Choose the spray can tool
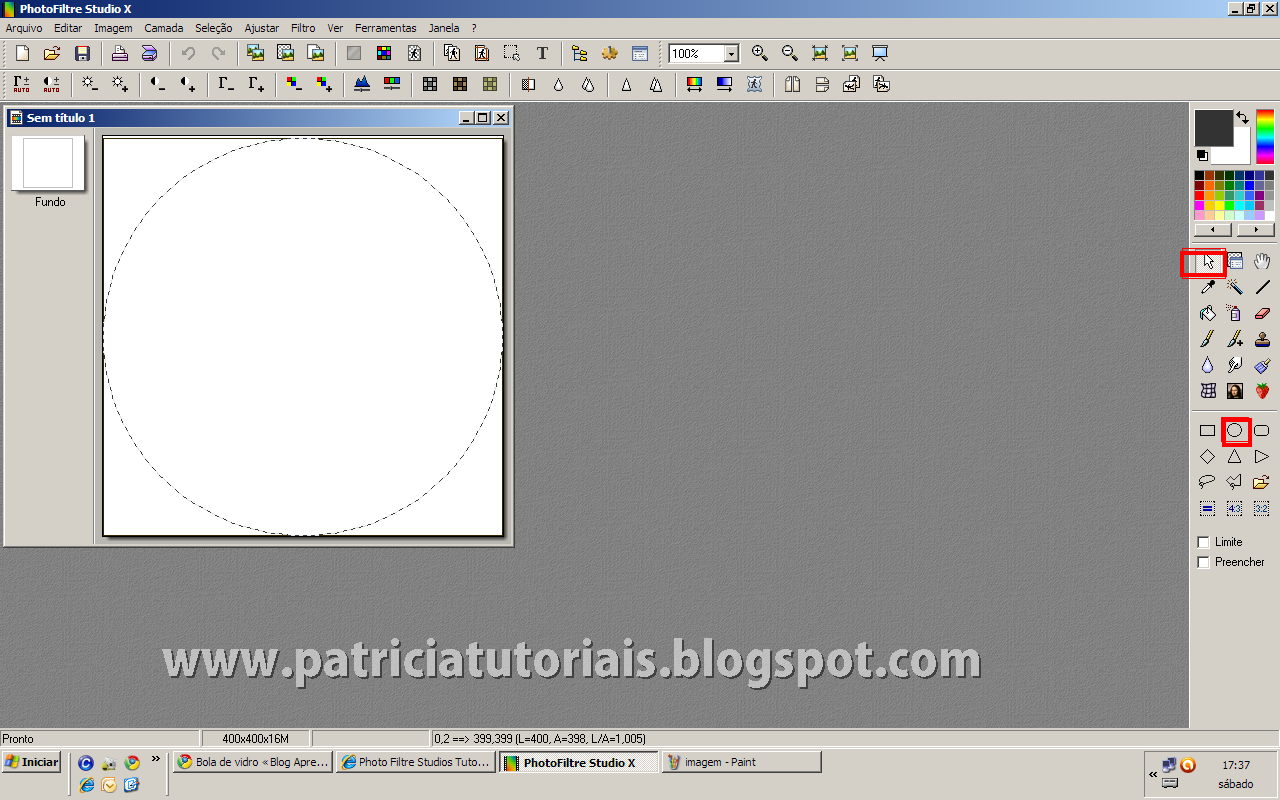Screen dimensions: 1280x800 (1235, 314)
